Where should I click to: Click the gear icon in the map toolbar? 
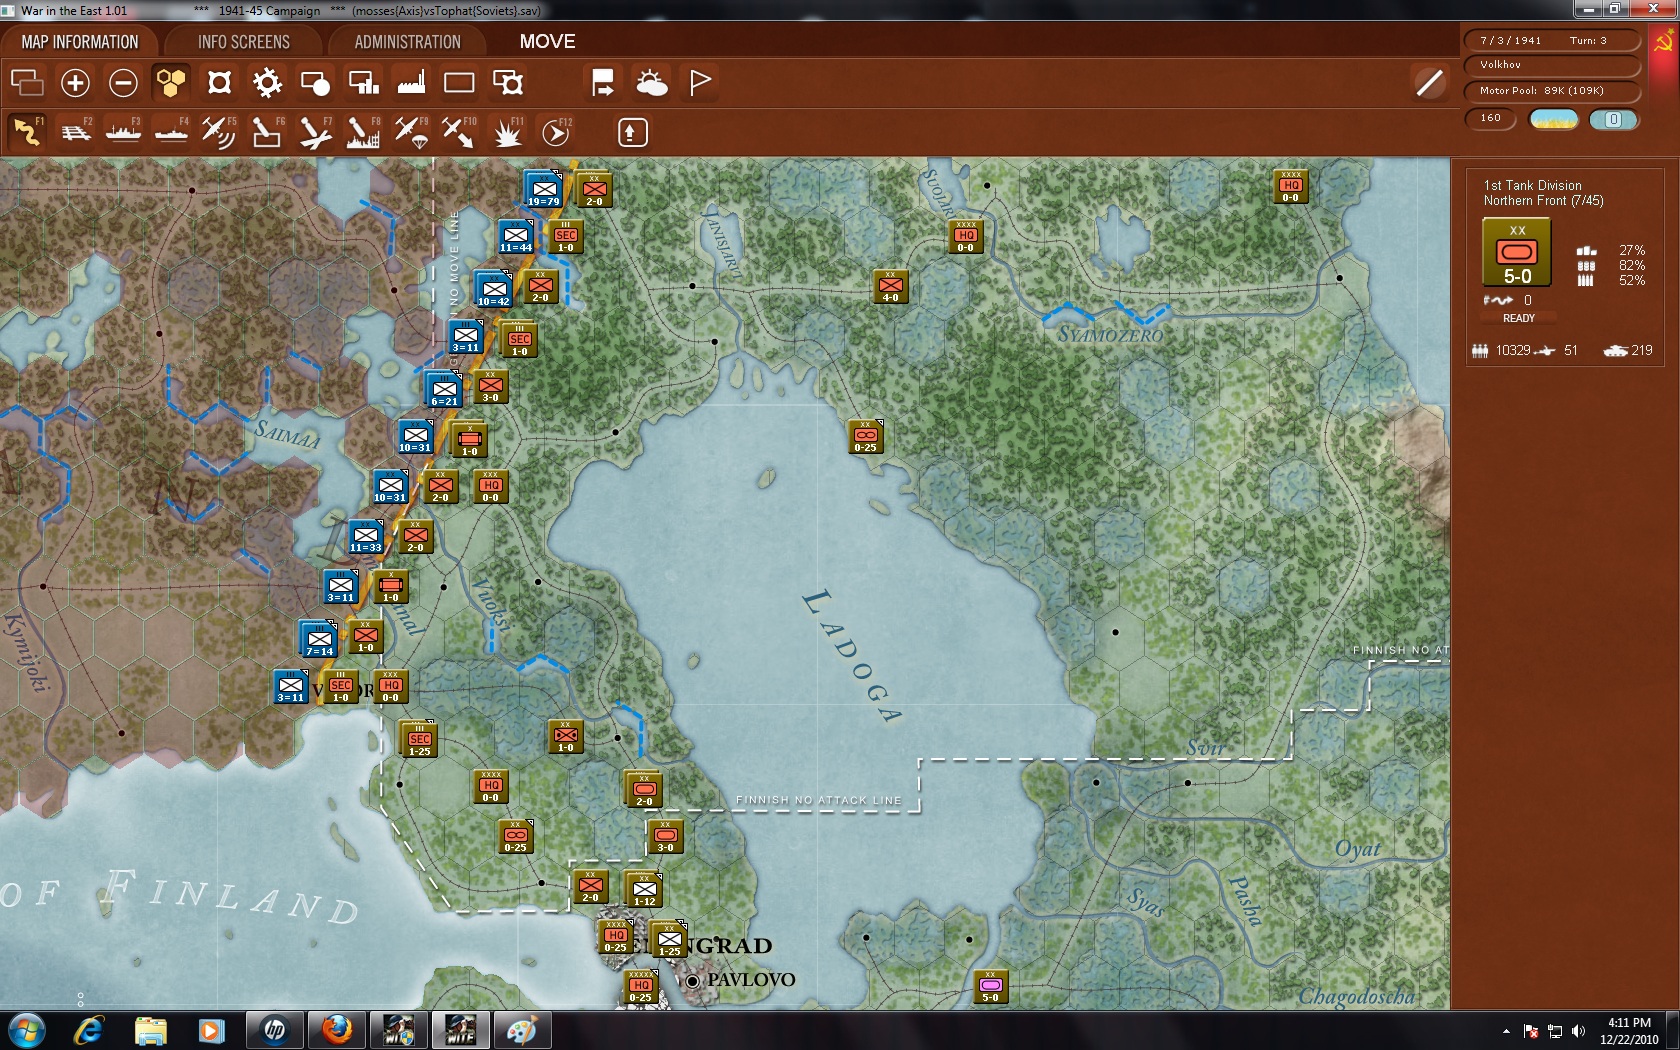pyautogui.click(x=267, y=83)
